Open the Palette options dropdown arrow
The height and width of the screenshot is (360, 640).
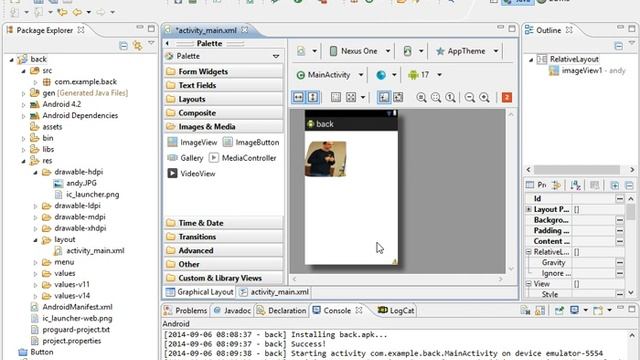coord(276,56)
